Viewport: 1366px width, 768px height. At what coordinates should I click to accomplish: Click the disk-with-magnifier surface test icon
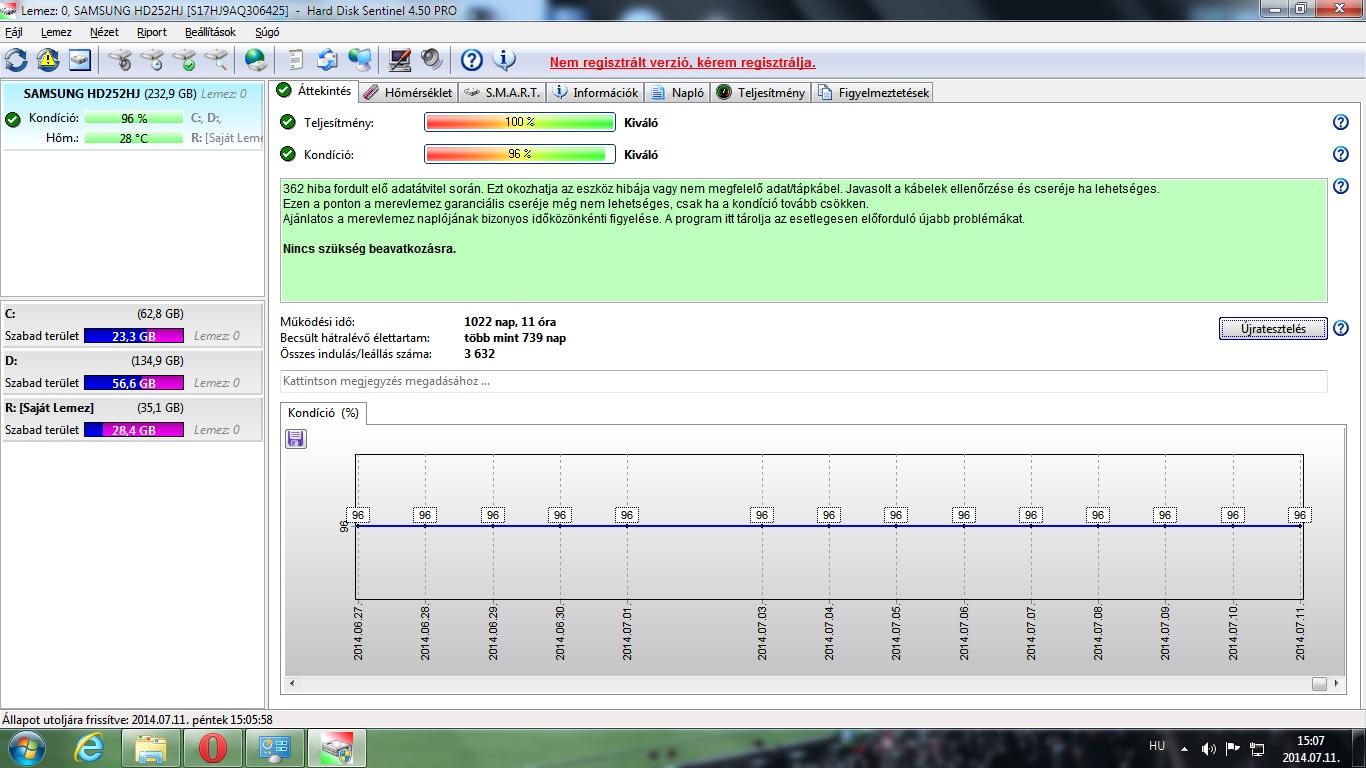click(x=217, y=60)
